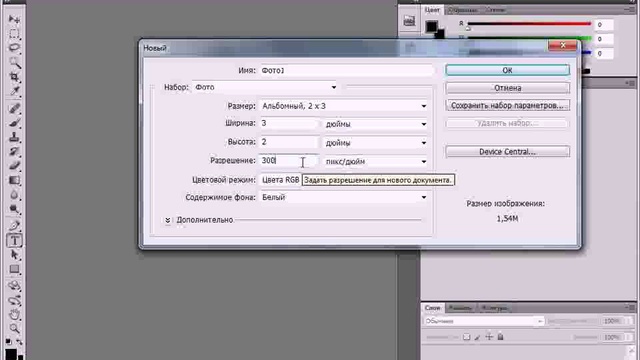Select the Eraser tool
This screenshot has height=360, width=640.
(x=14, y=166)
